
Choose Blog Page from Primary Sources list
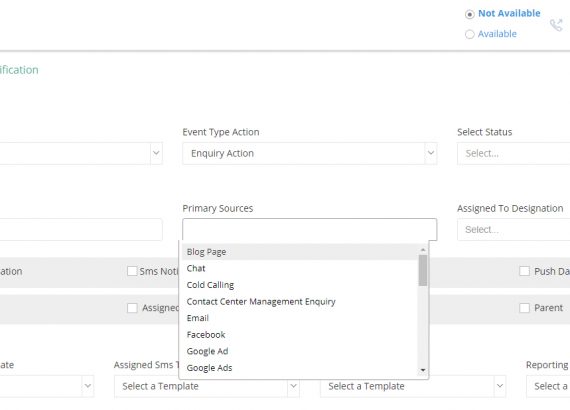tap(300, 252)
